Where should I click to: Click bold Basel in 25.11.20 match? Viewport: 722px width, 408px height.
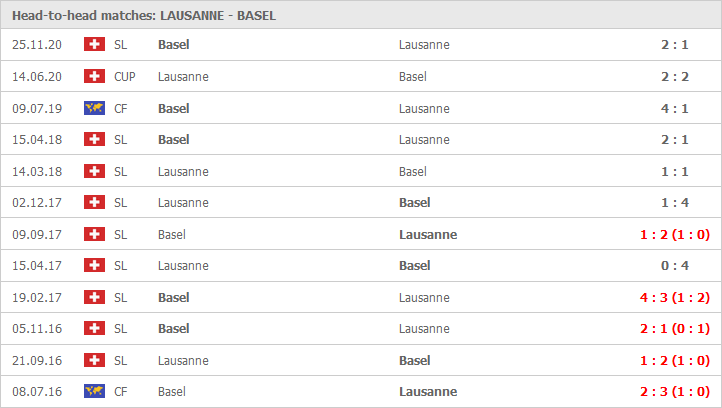(174, 45)
